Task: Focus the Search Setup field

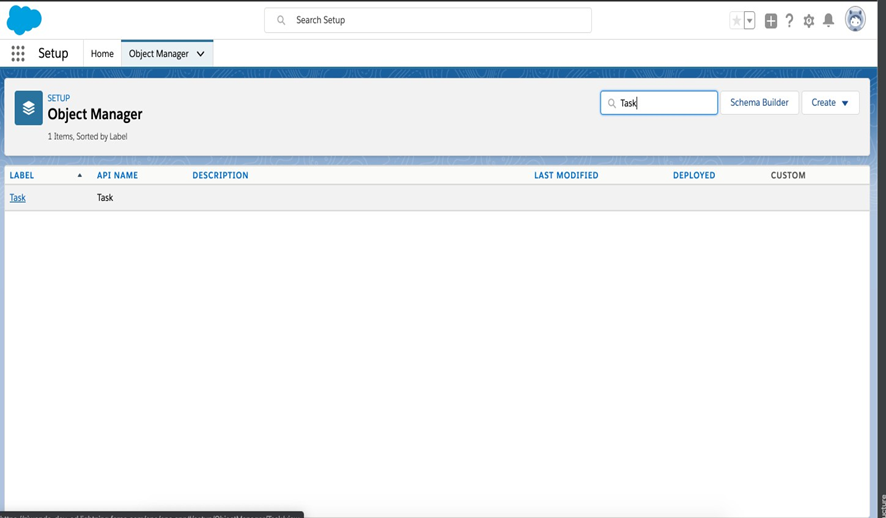Action: (x=428, y=20)
